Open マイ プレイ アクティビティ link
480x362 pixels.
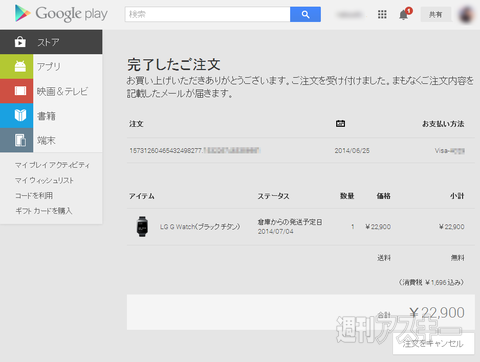point(52,165)
